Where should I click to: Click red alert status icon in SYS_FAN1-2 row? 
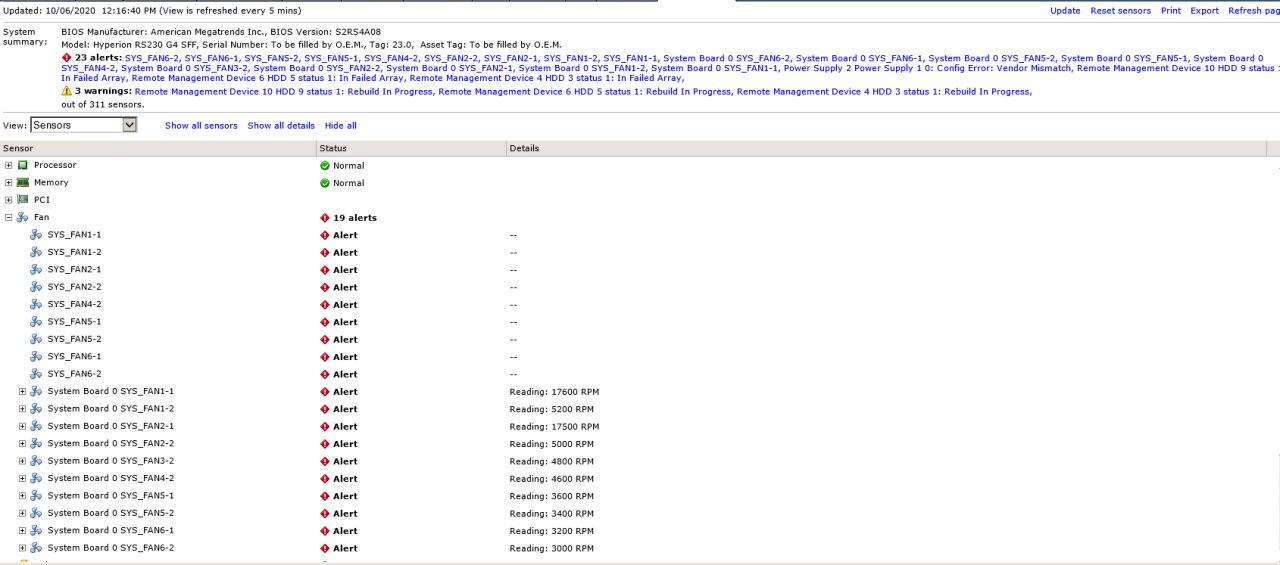click(x=325, y=253)
